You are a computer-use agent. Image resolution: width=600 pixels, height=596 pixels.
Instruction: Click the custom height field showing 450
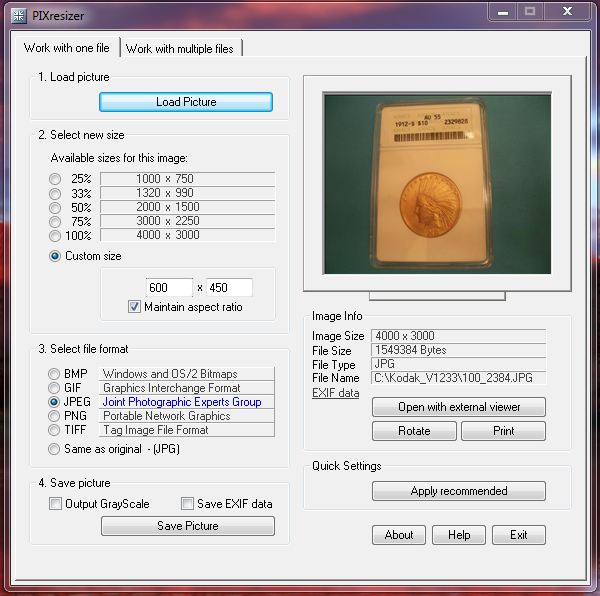coord(228,288)
